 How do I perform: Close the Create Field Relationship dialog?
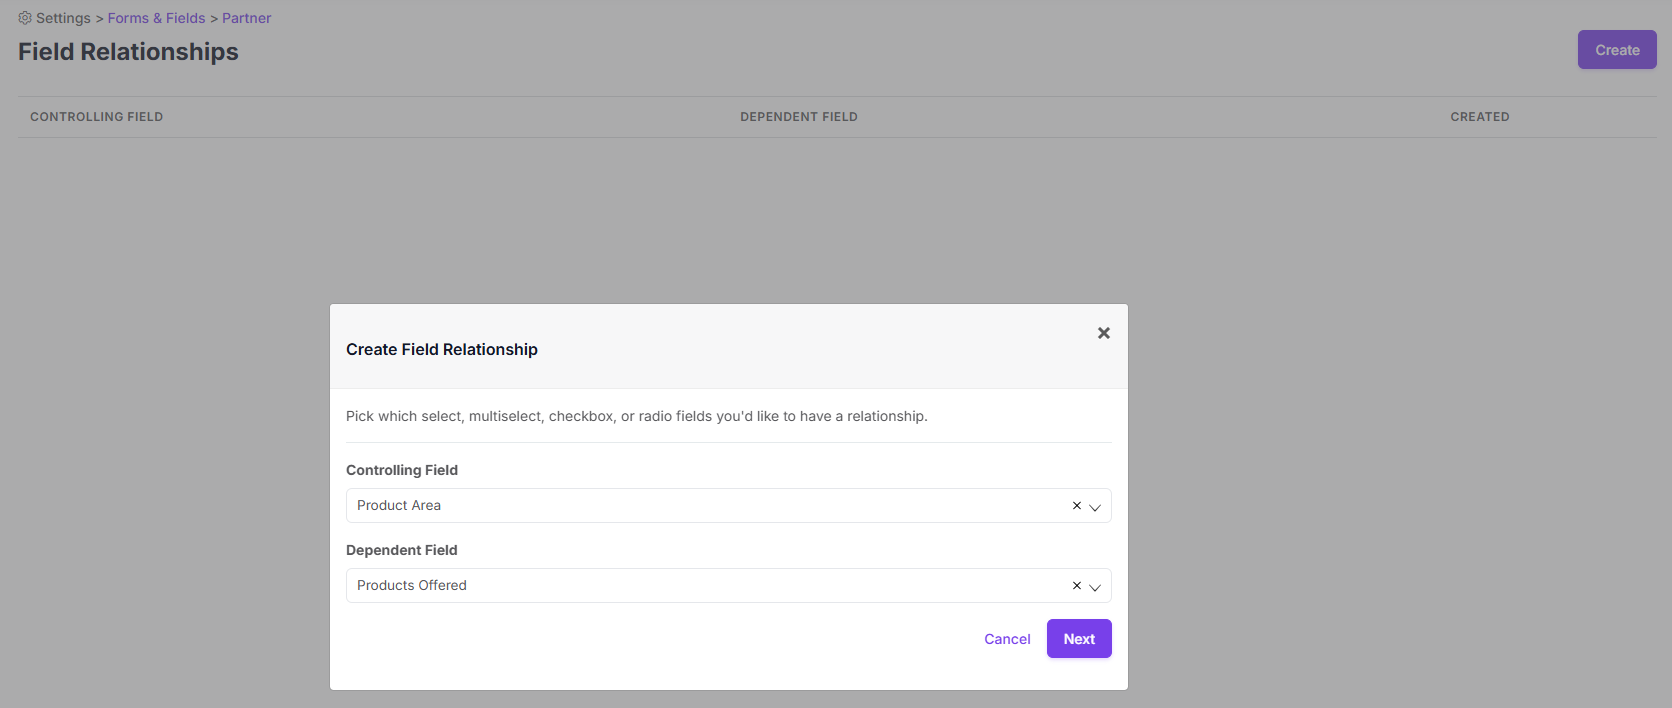[x=1104, y=333]
